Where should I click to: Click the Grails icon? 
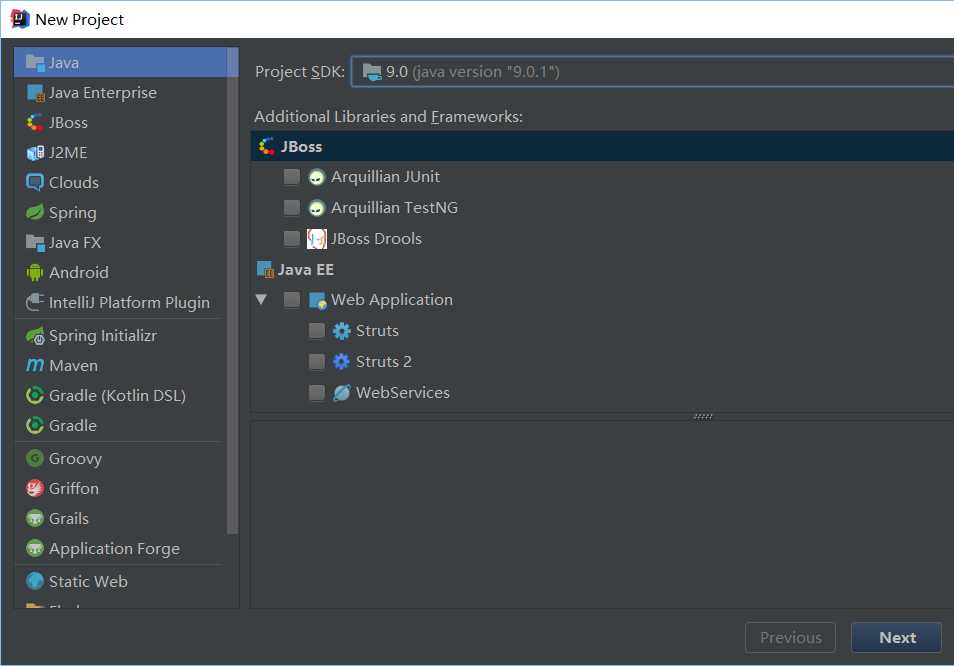click(x=35, y=518)
